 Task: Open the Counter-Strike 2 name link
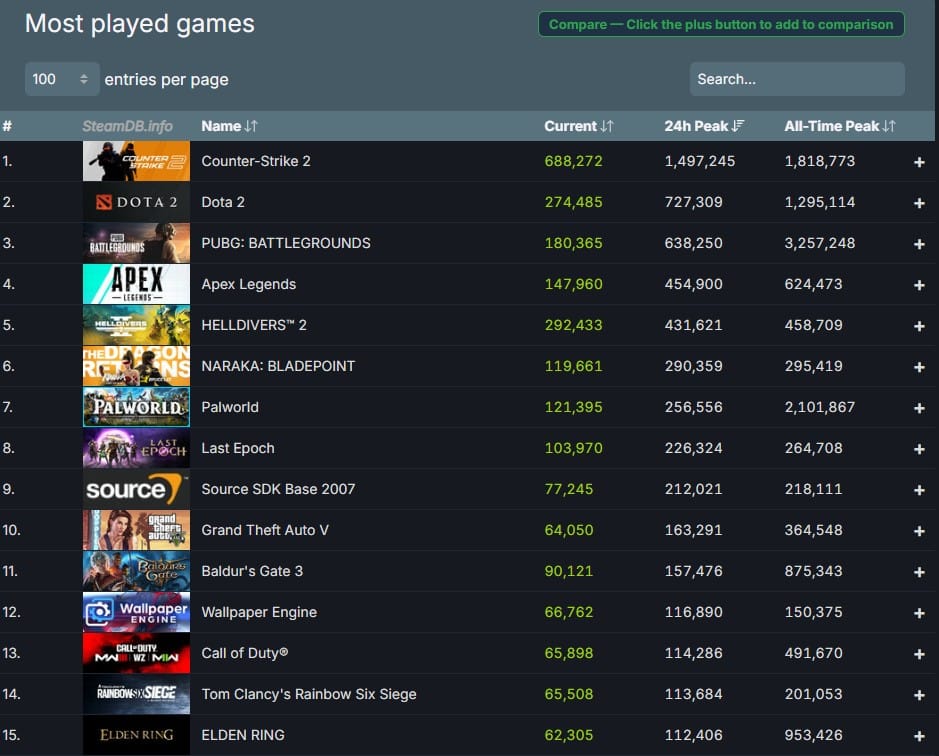(x=256, y=161)
